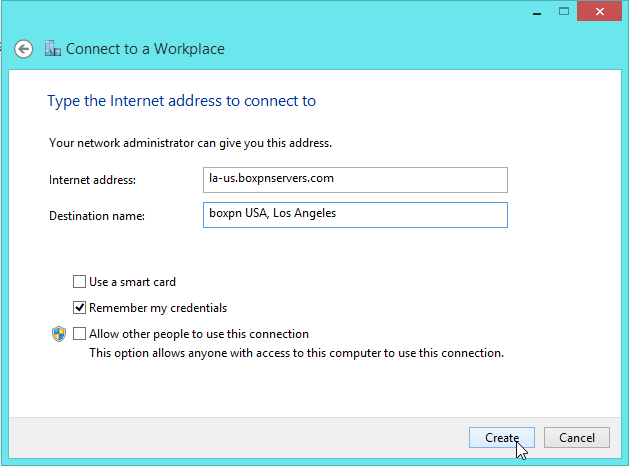The height and width of the screenshot is (466, 629).
Task: Select the Destination name: label
Action: point(97,216)
